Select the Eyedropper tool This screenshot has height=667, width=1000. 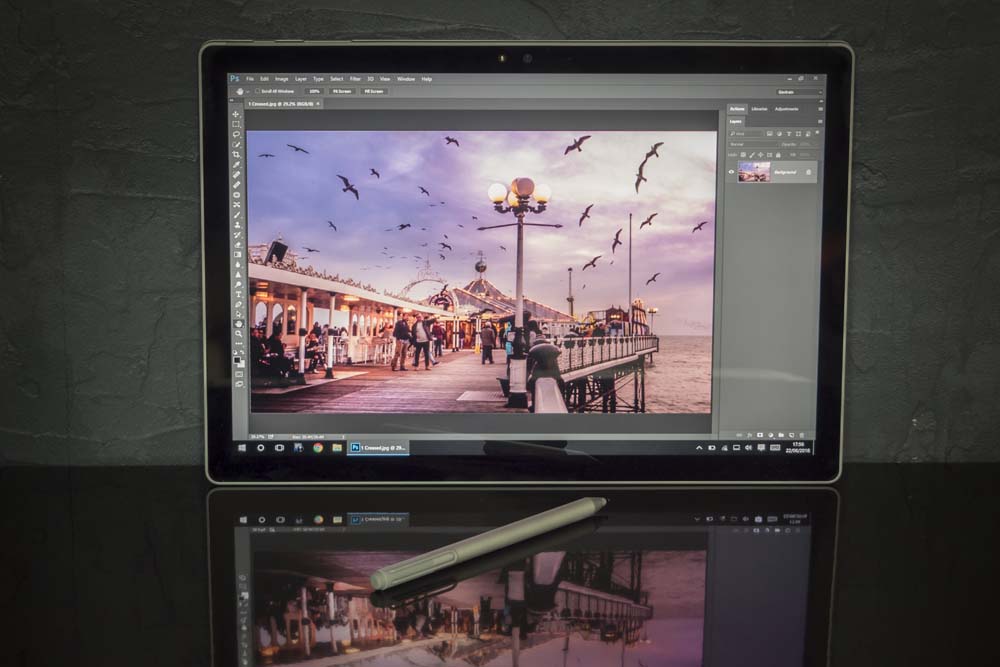coord(237,164)
